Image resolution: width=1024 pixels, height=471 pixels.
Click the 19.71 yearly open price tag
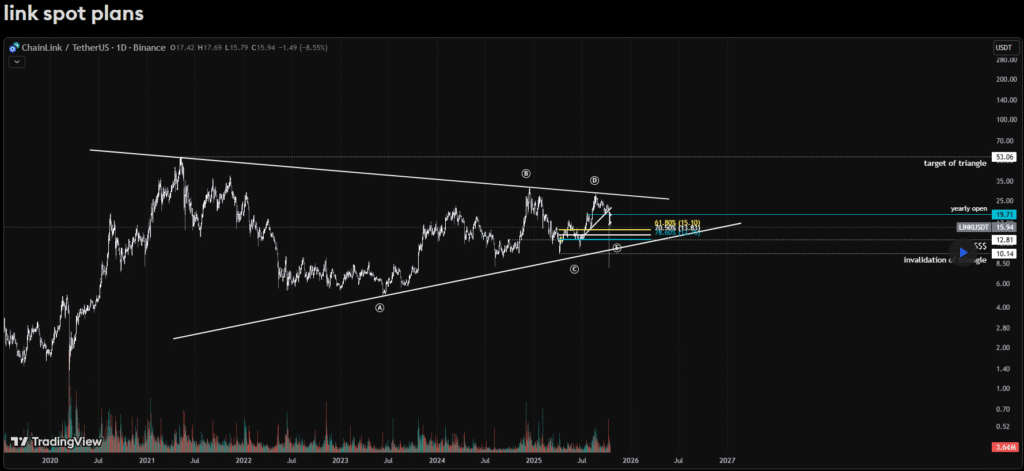point(1004,214)
